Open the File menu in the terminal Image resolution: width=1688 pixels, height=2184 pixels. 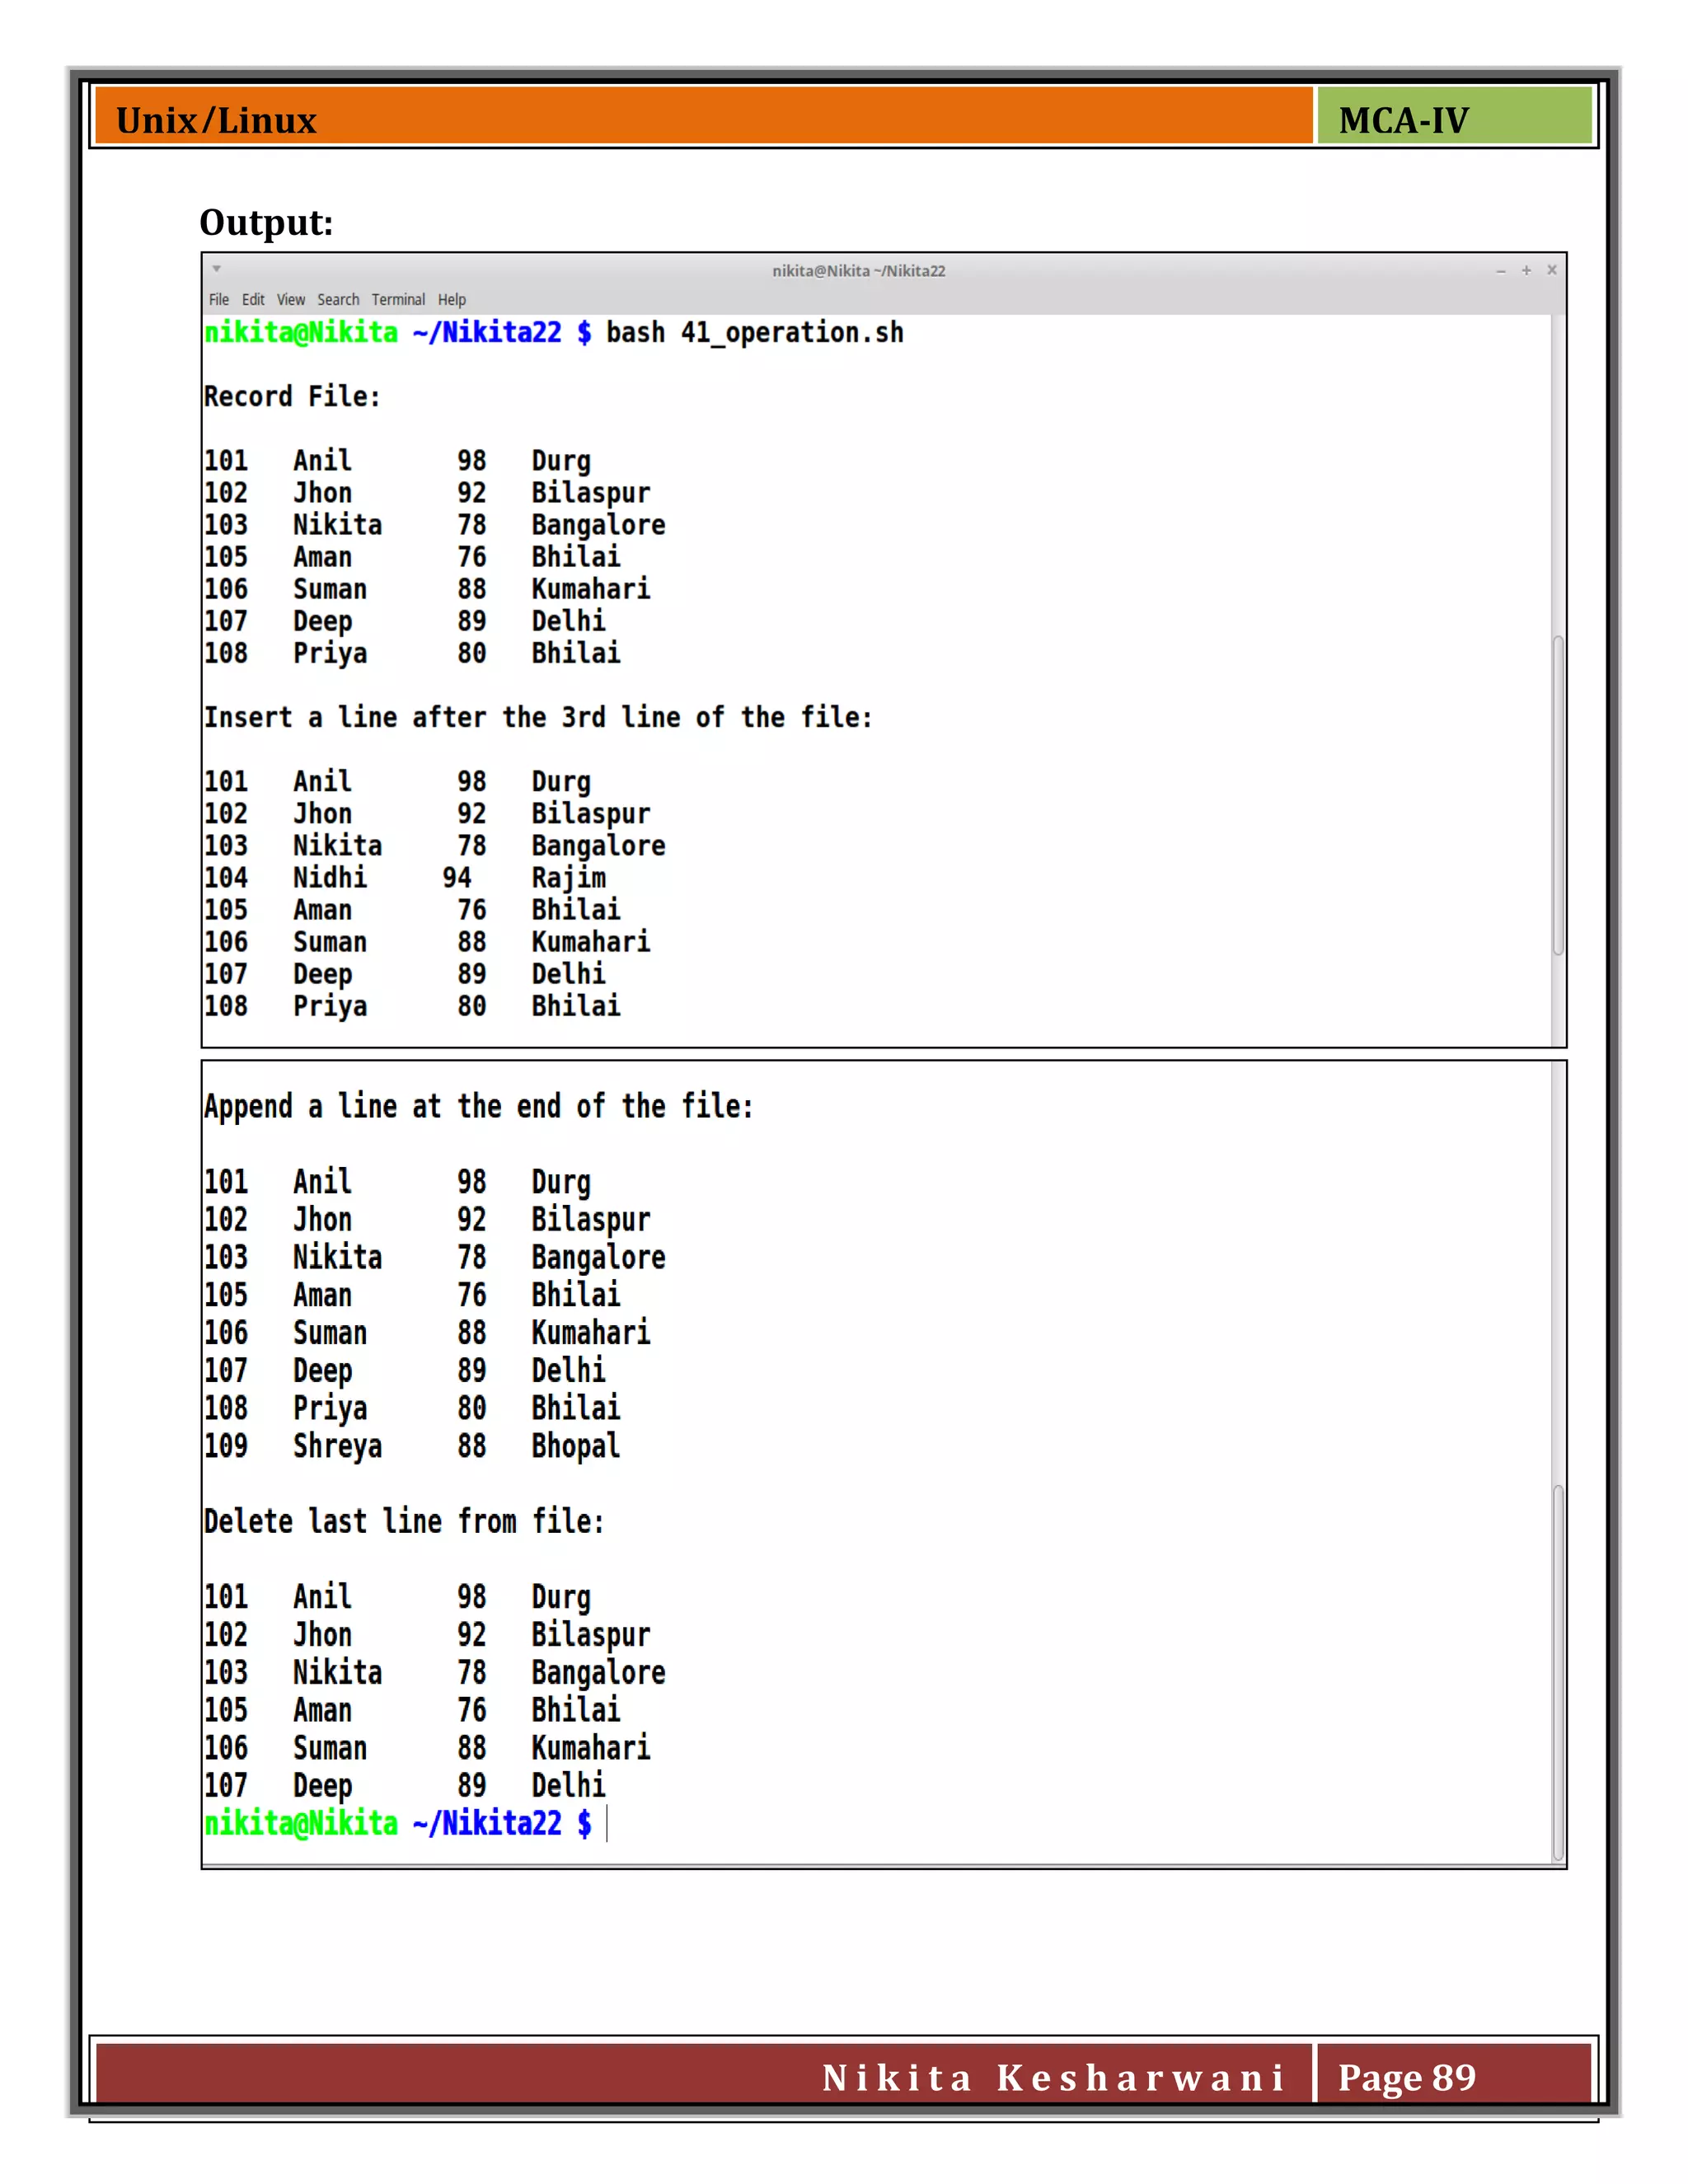pyautogui.click(x=219, y=299)
